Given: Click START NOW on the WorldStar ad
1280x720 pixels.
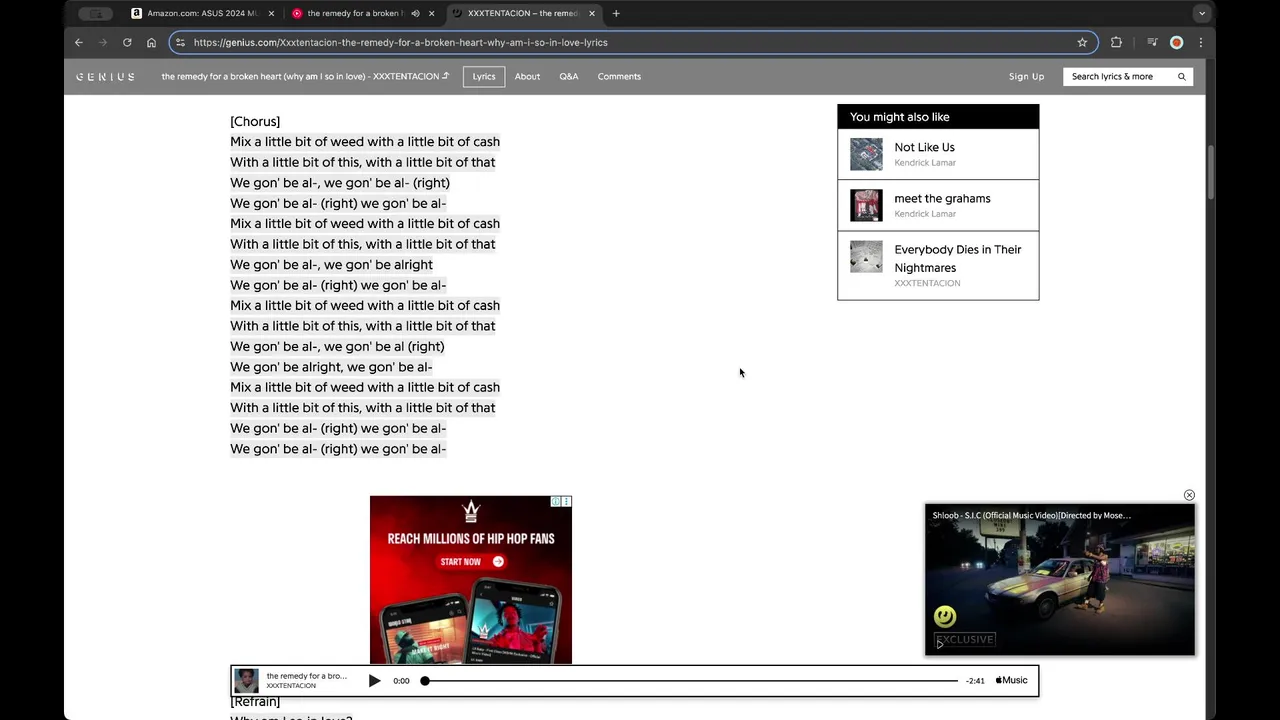Looking at the screenshot, I should click(471, 561).
